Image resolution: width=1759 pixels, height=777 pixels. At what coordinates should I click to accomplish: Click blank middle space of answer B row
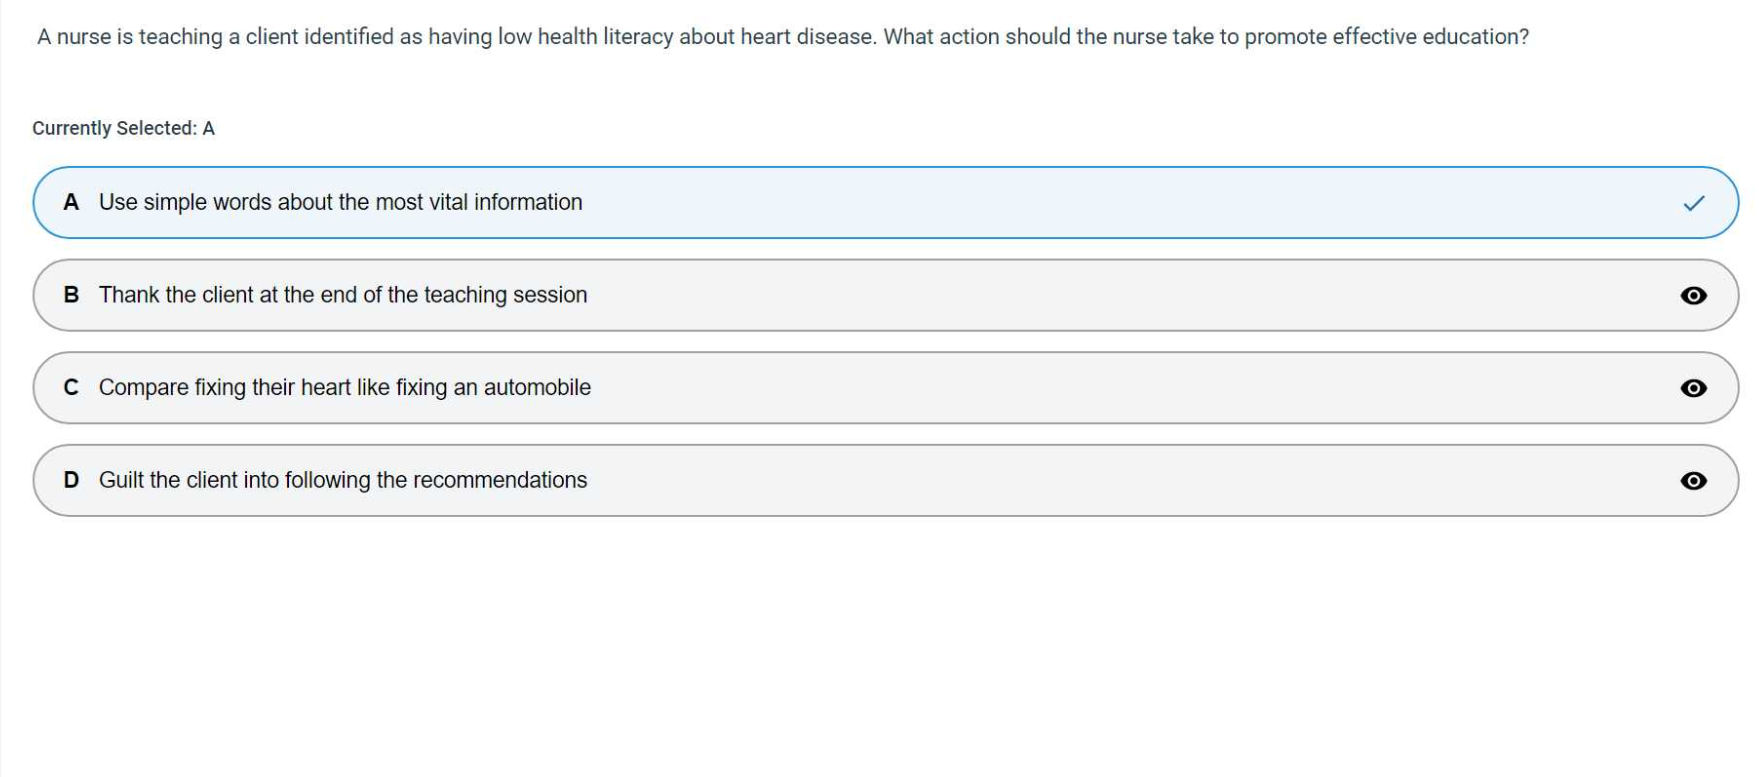click(x=1100, y=295)
